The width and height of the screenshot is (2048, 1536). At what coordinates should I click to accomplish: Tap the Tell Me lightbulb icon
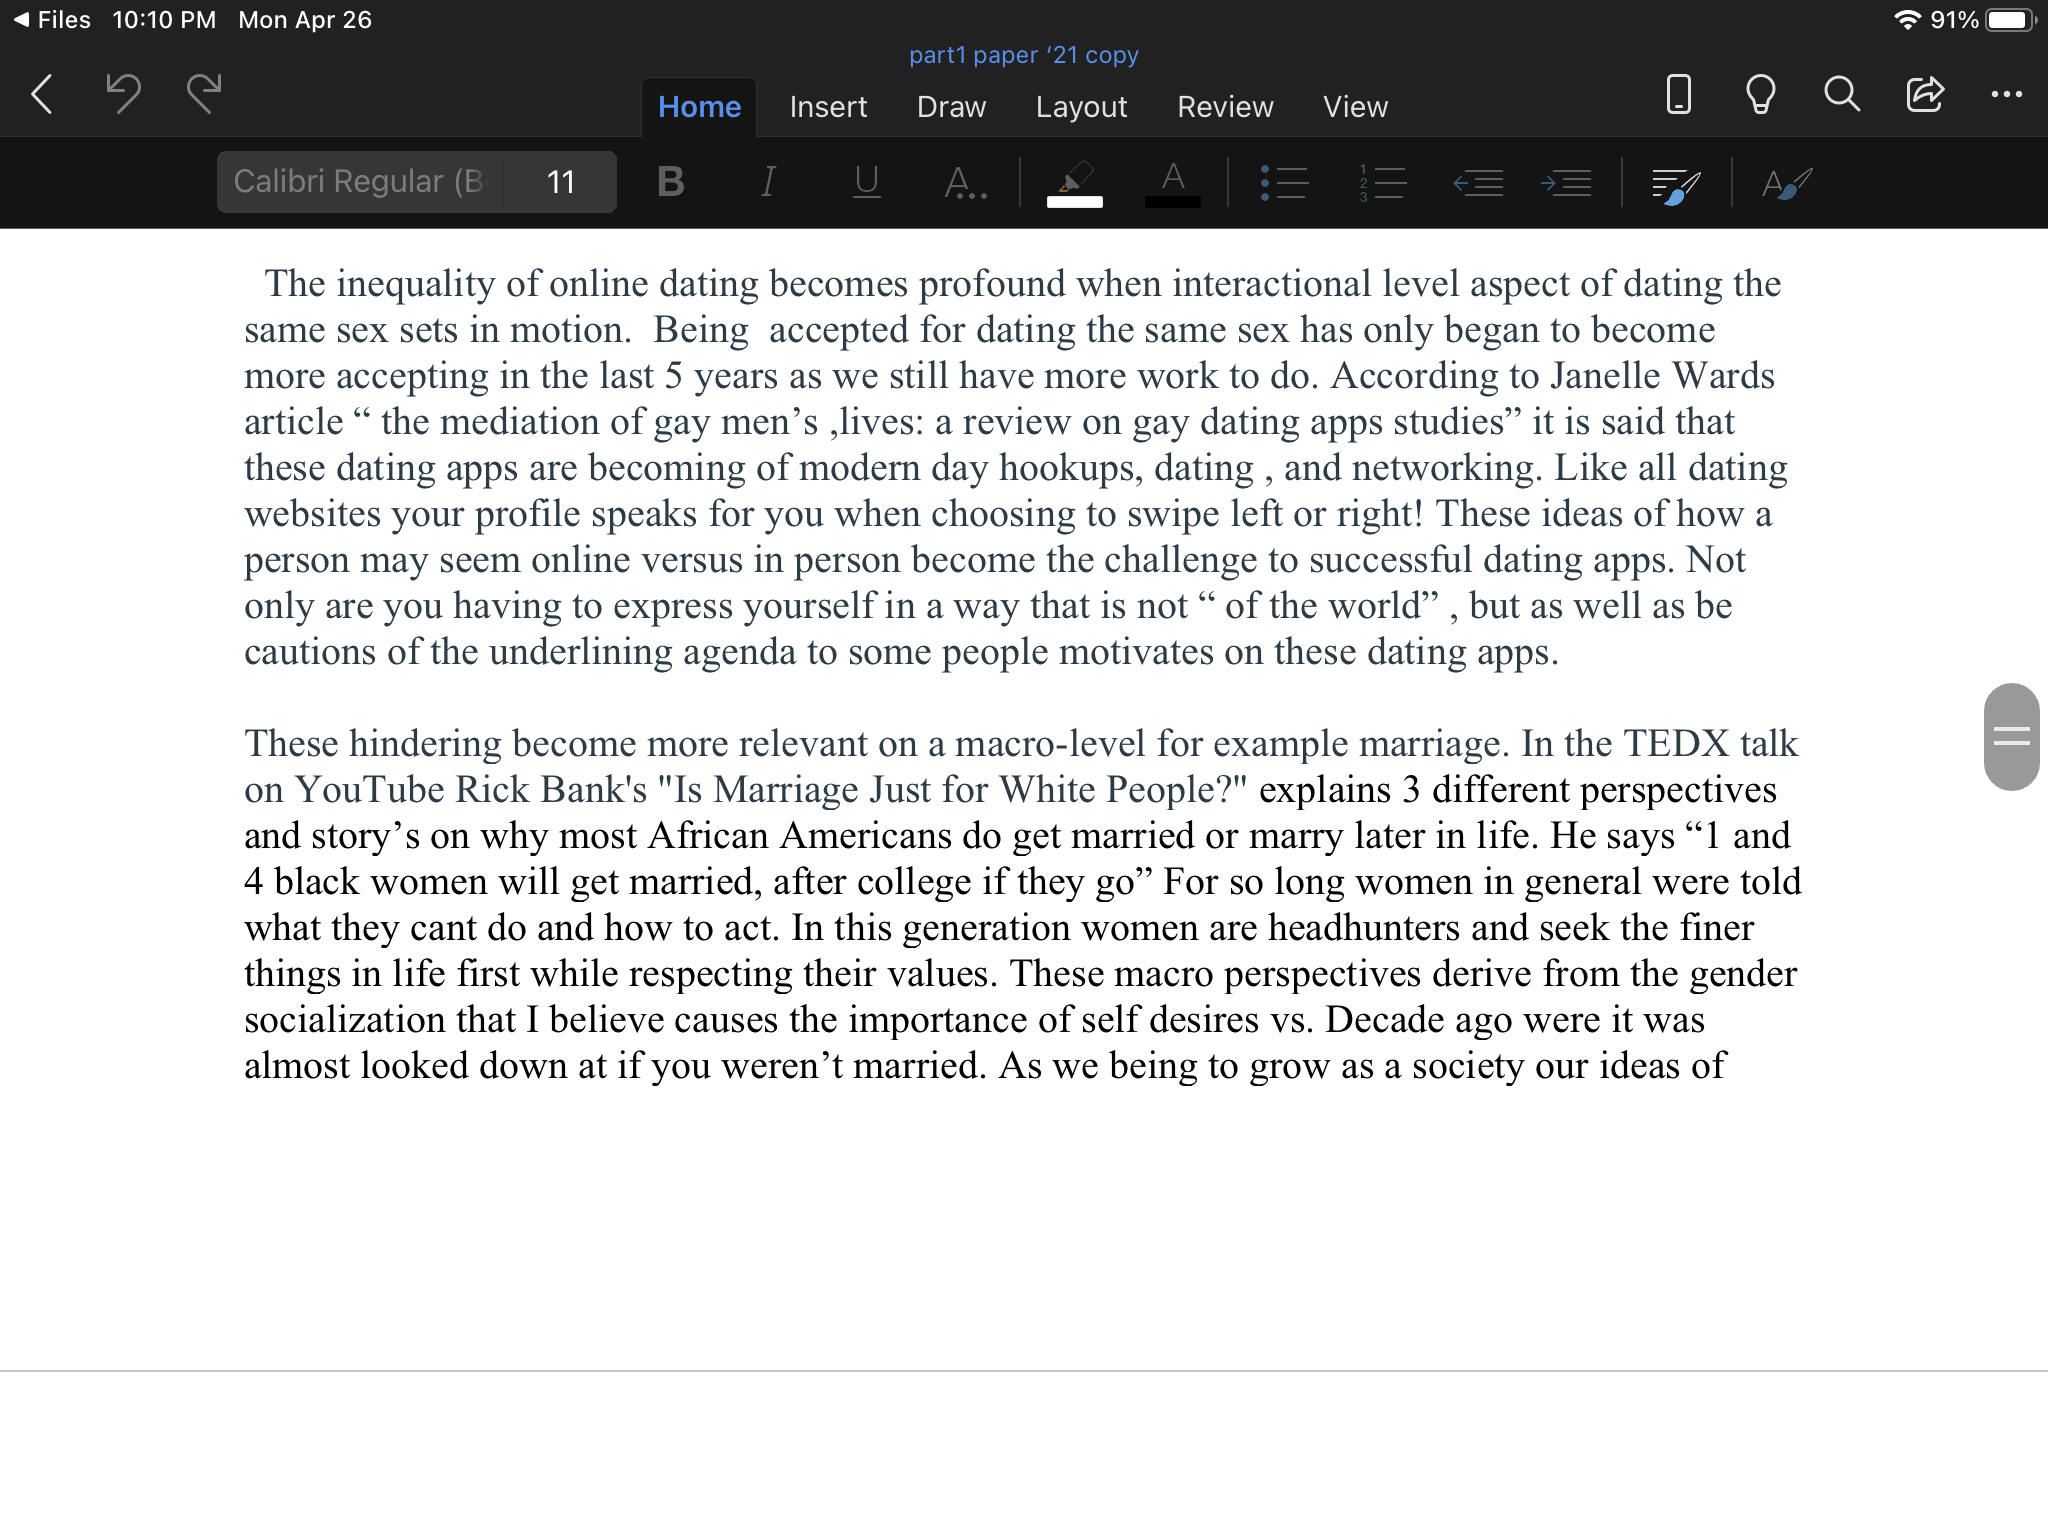point(1760,94)
